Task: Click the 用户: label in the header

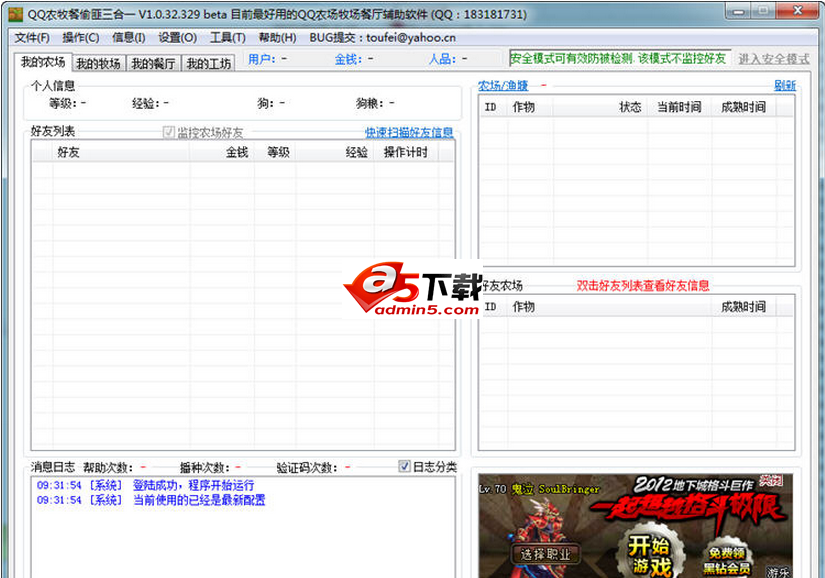Action: point(261,59)
